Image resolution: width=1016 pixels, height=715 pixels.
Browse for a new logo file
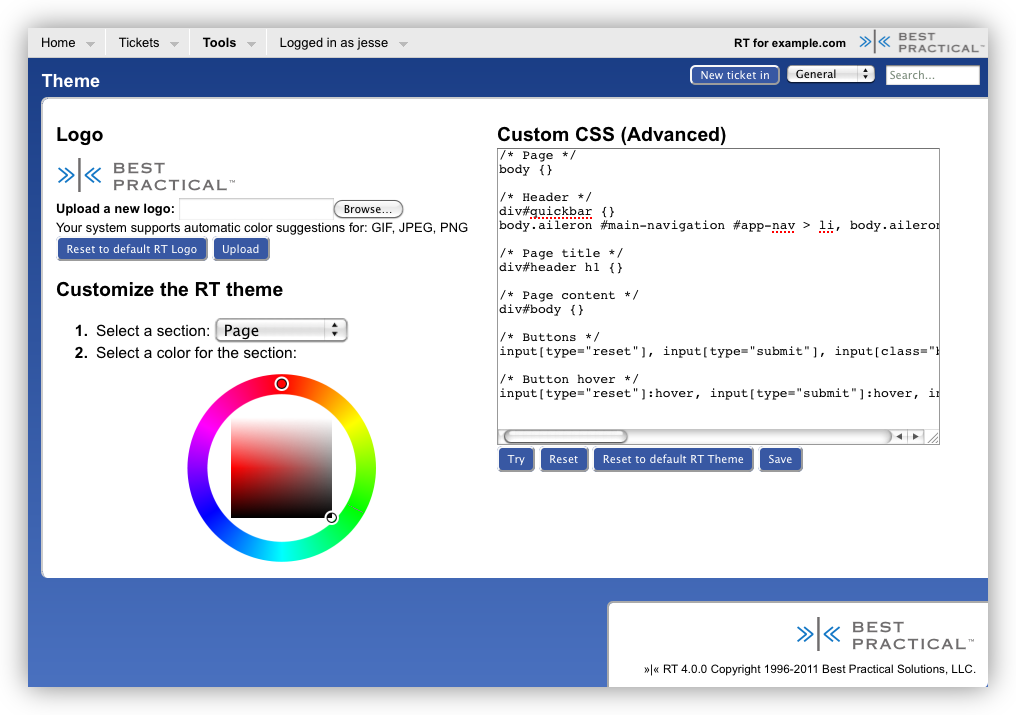point(367,208)
